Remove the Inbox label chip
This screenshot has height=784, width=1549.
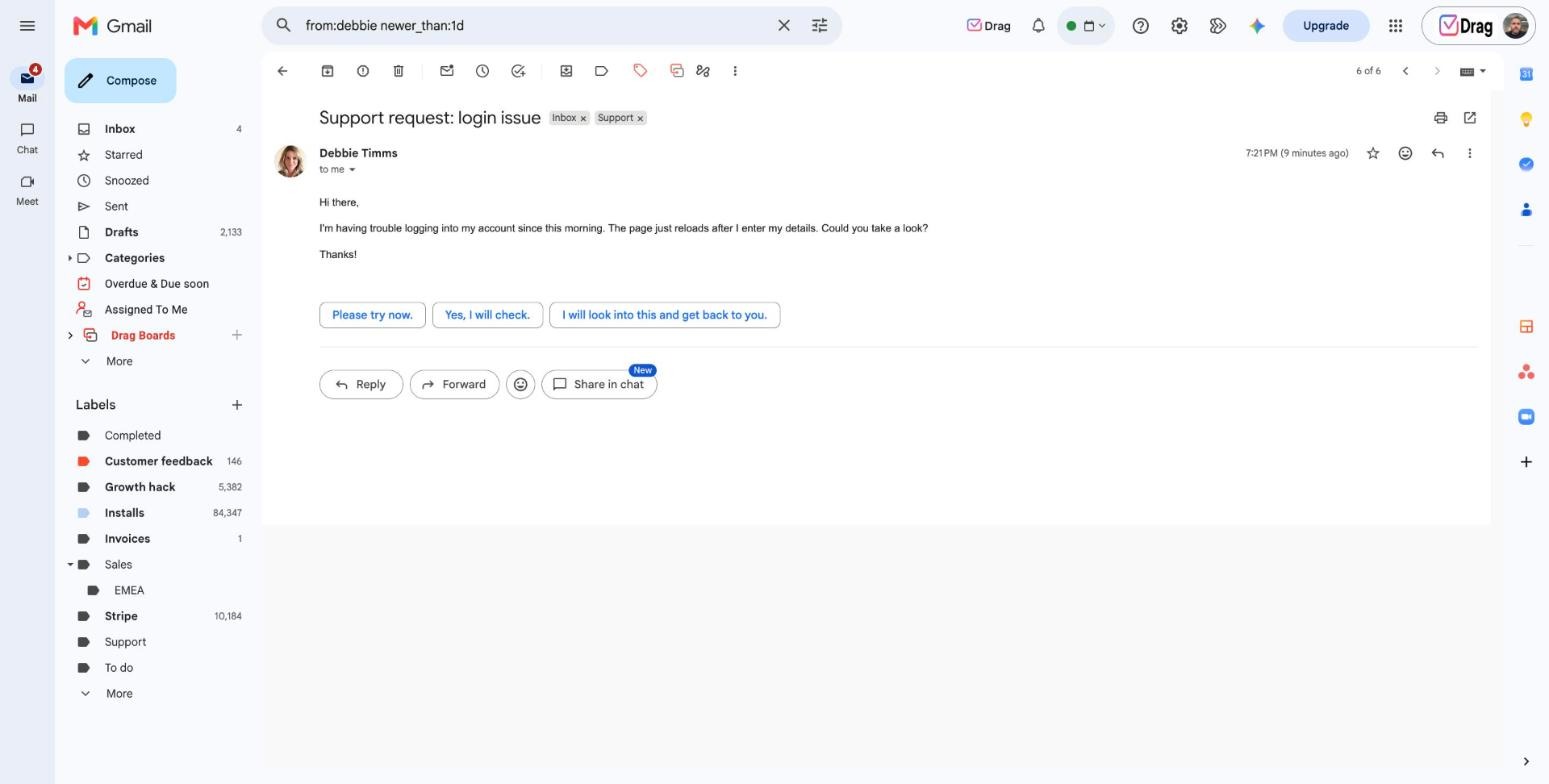[x=583, y=119]
